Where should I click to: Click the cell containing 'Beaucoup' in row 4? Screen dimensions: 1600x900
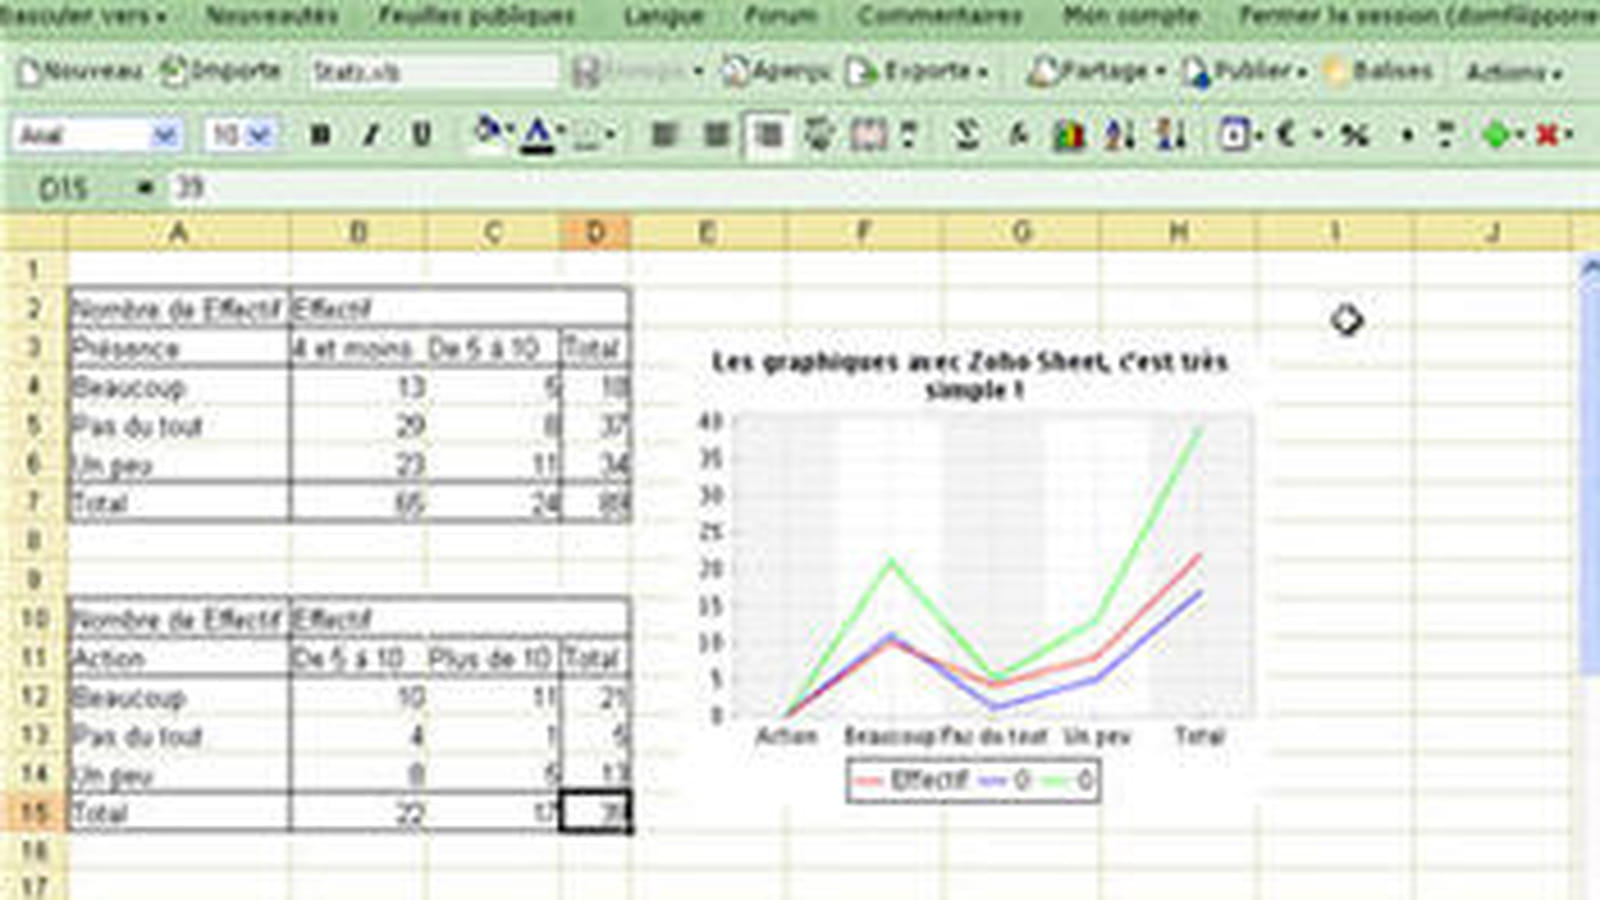179,386
